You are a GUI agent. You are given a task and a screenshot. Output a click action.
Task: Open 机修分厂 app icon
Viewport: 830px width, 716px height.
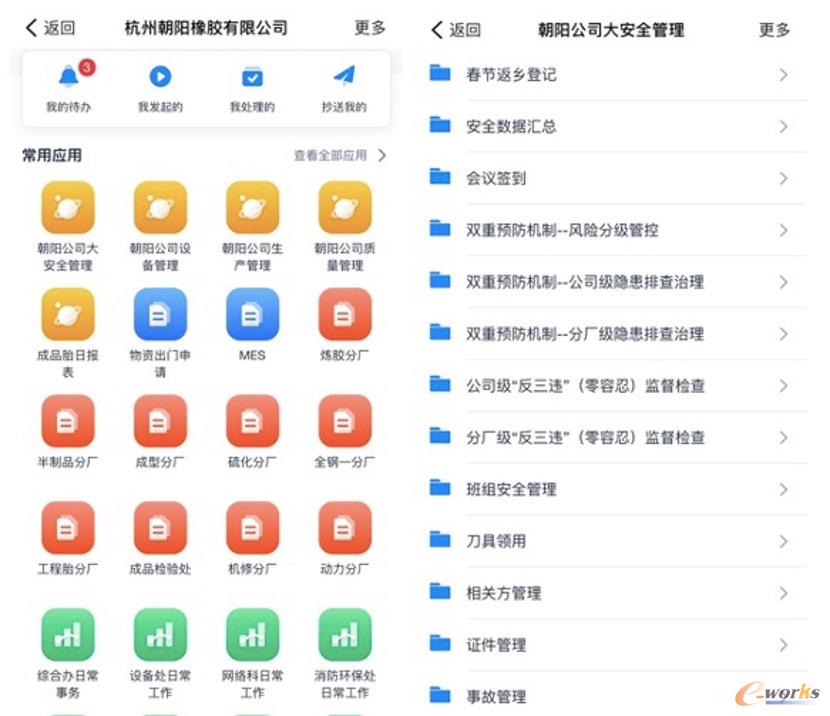(x=252, y=528)
